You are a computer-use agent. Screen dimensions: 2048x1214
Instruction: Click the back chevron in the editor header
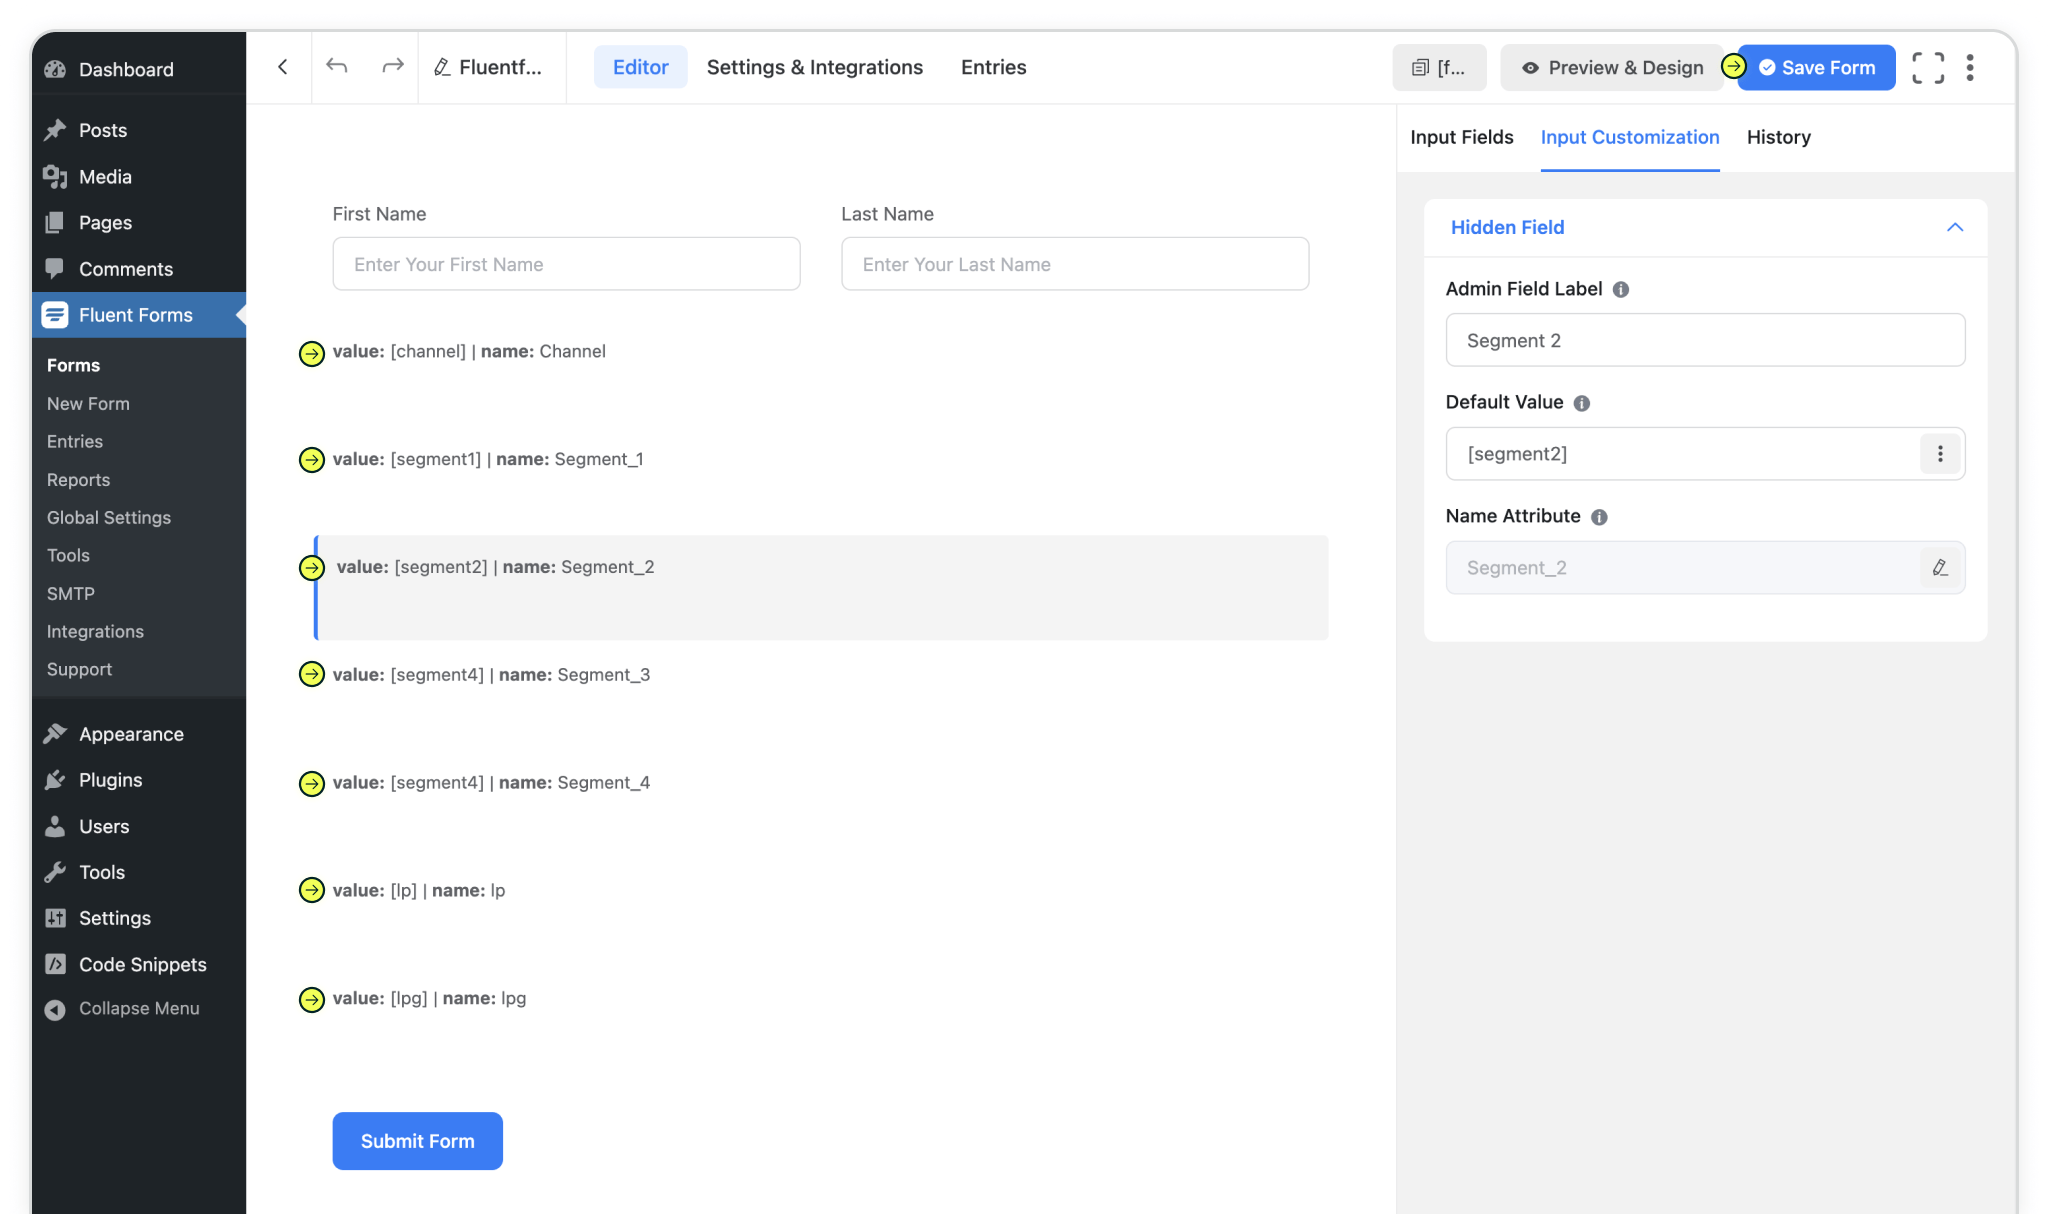click(x=283, y=67)
